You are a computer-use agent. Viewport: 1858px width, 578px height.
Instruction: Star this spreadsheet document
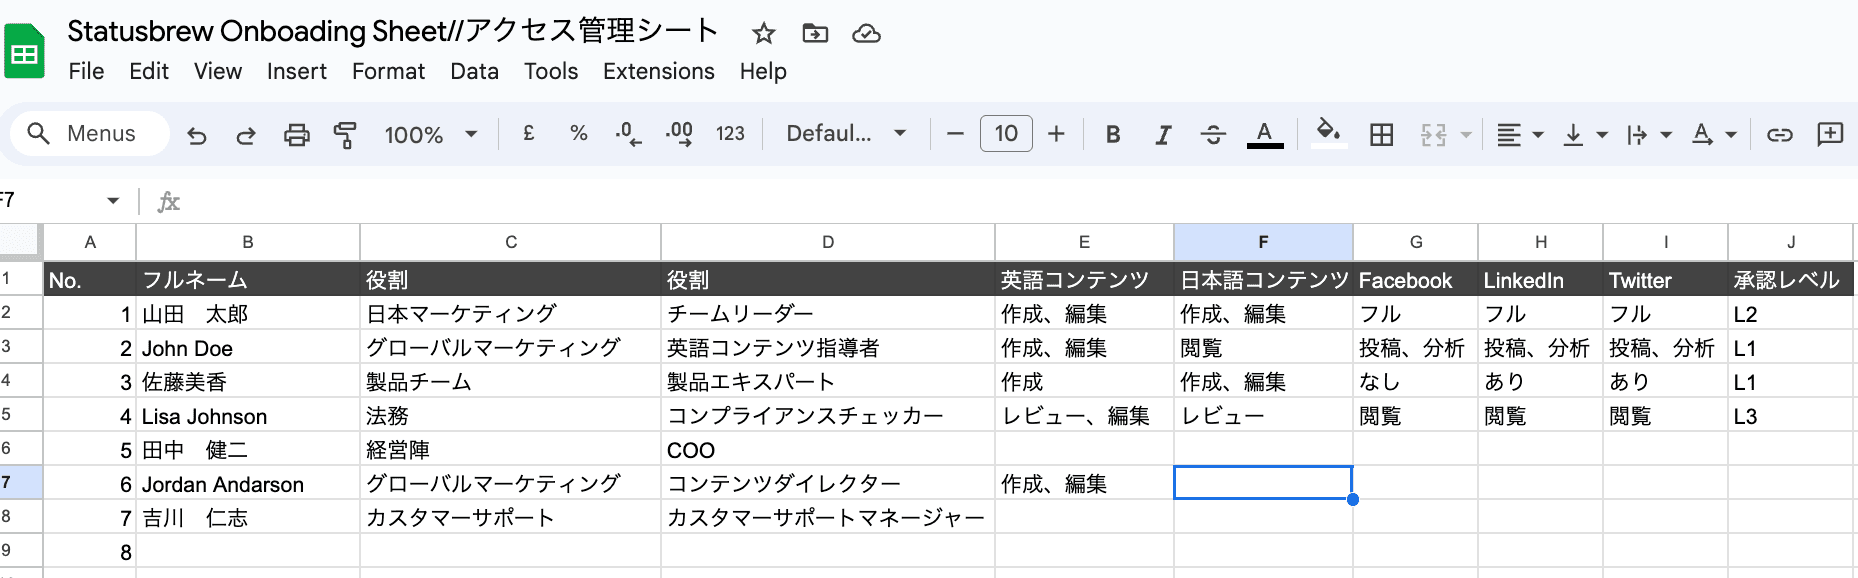click(764, 34)
